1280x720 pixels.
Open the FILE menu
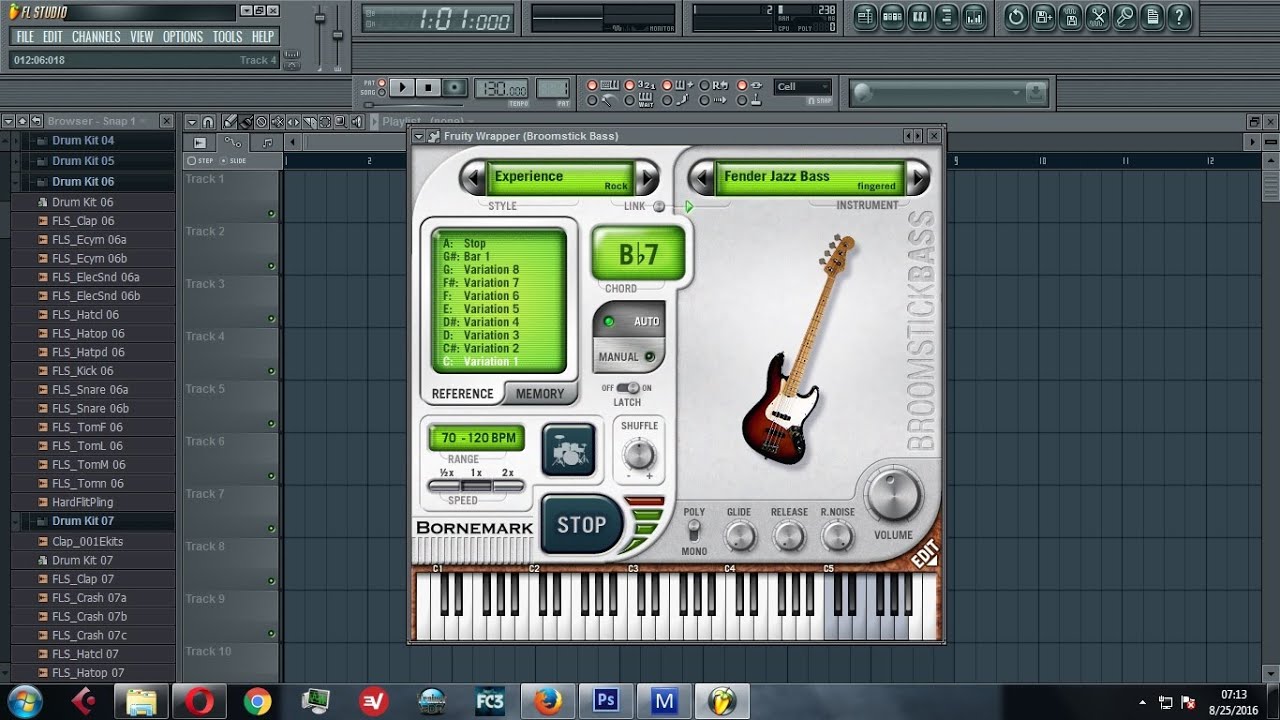pos(25,37)
